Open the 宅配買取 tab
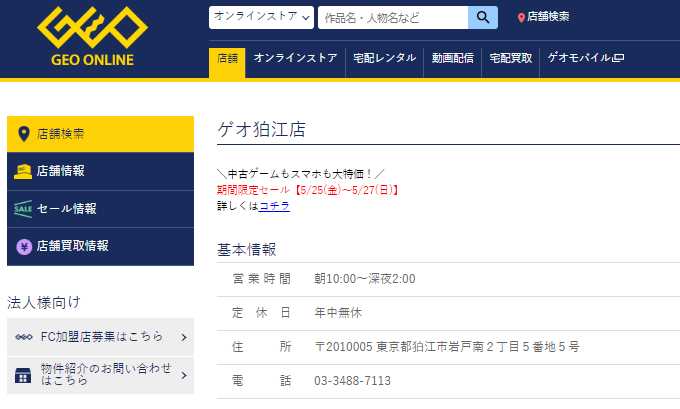 (510, 58)
